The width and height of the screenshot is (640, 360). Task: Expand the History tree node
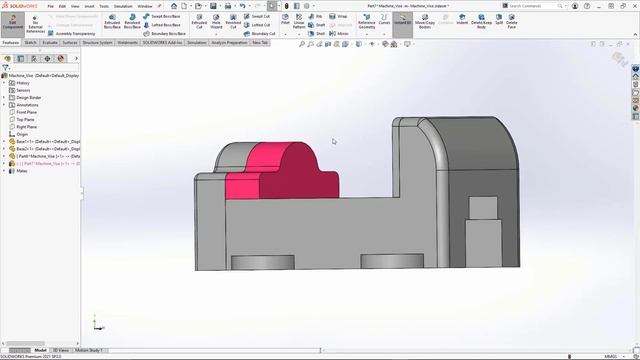[4, 83]
